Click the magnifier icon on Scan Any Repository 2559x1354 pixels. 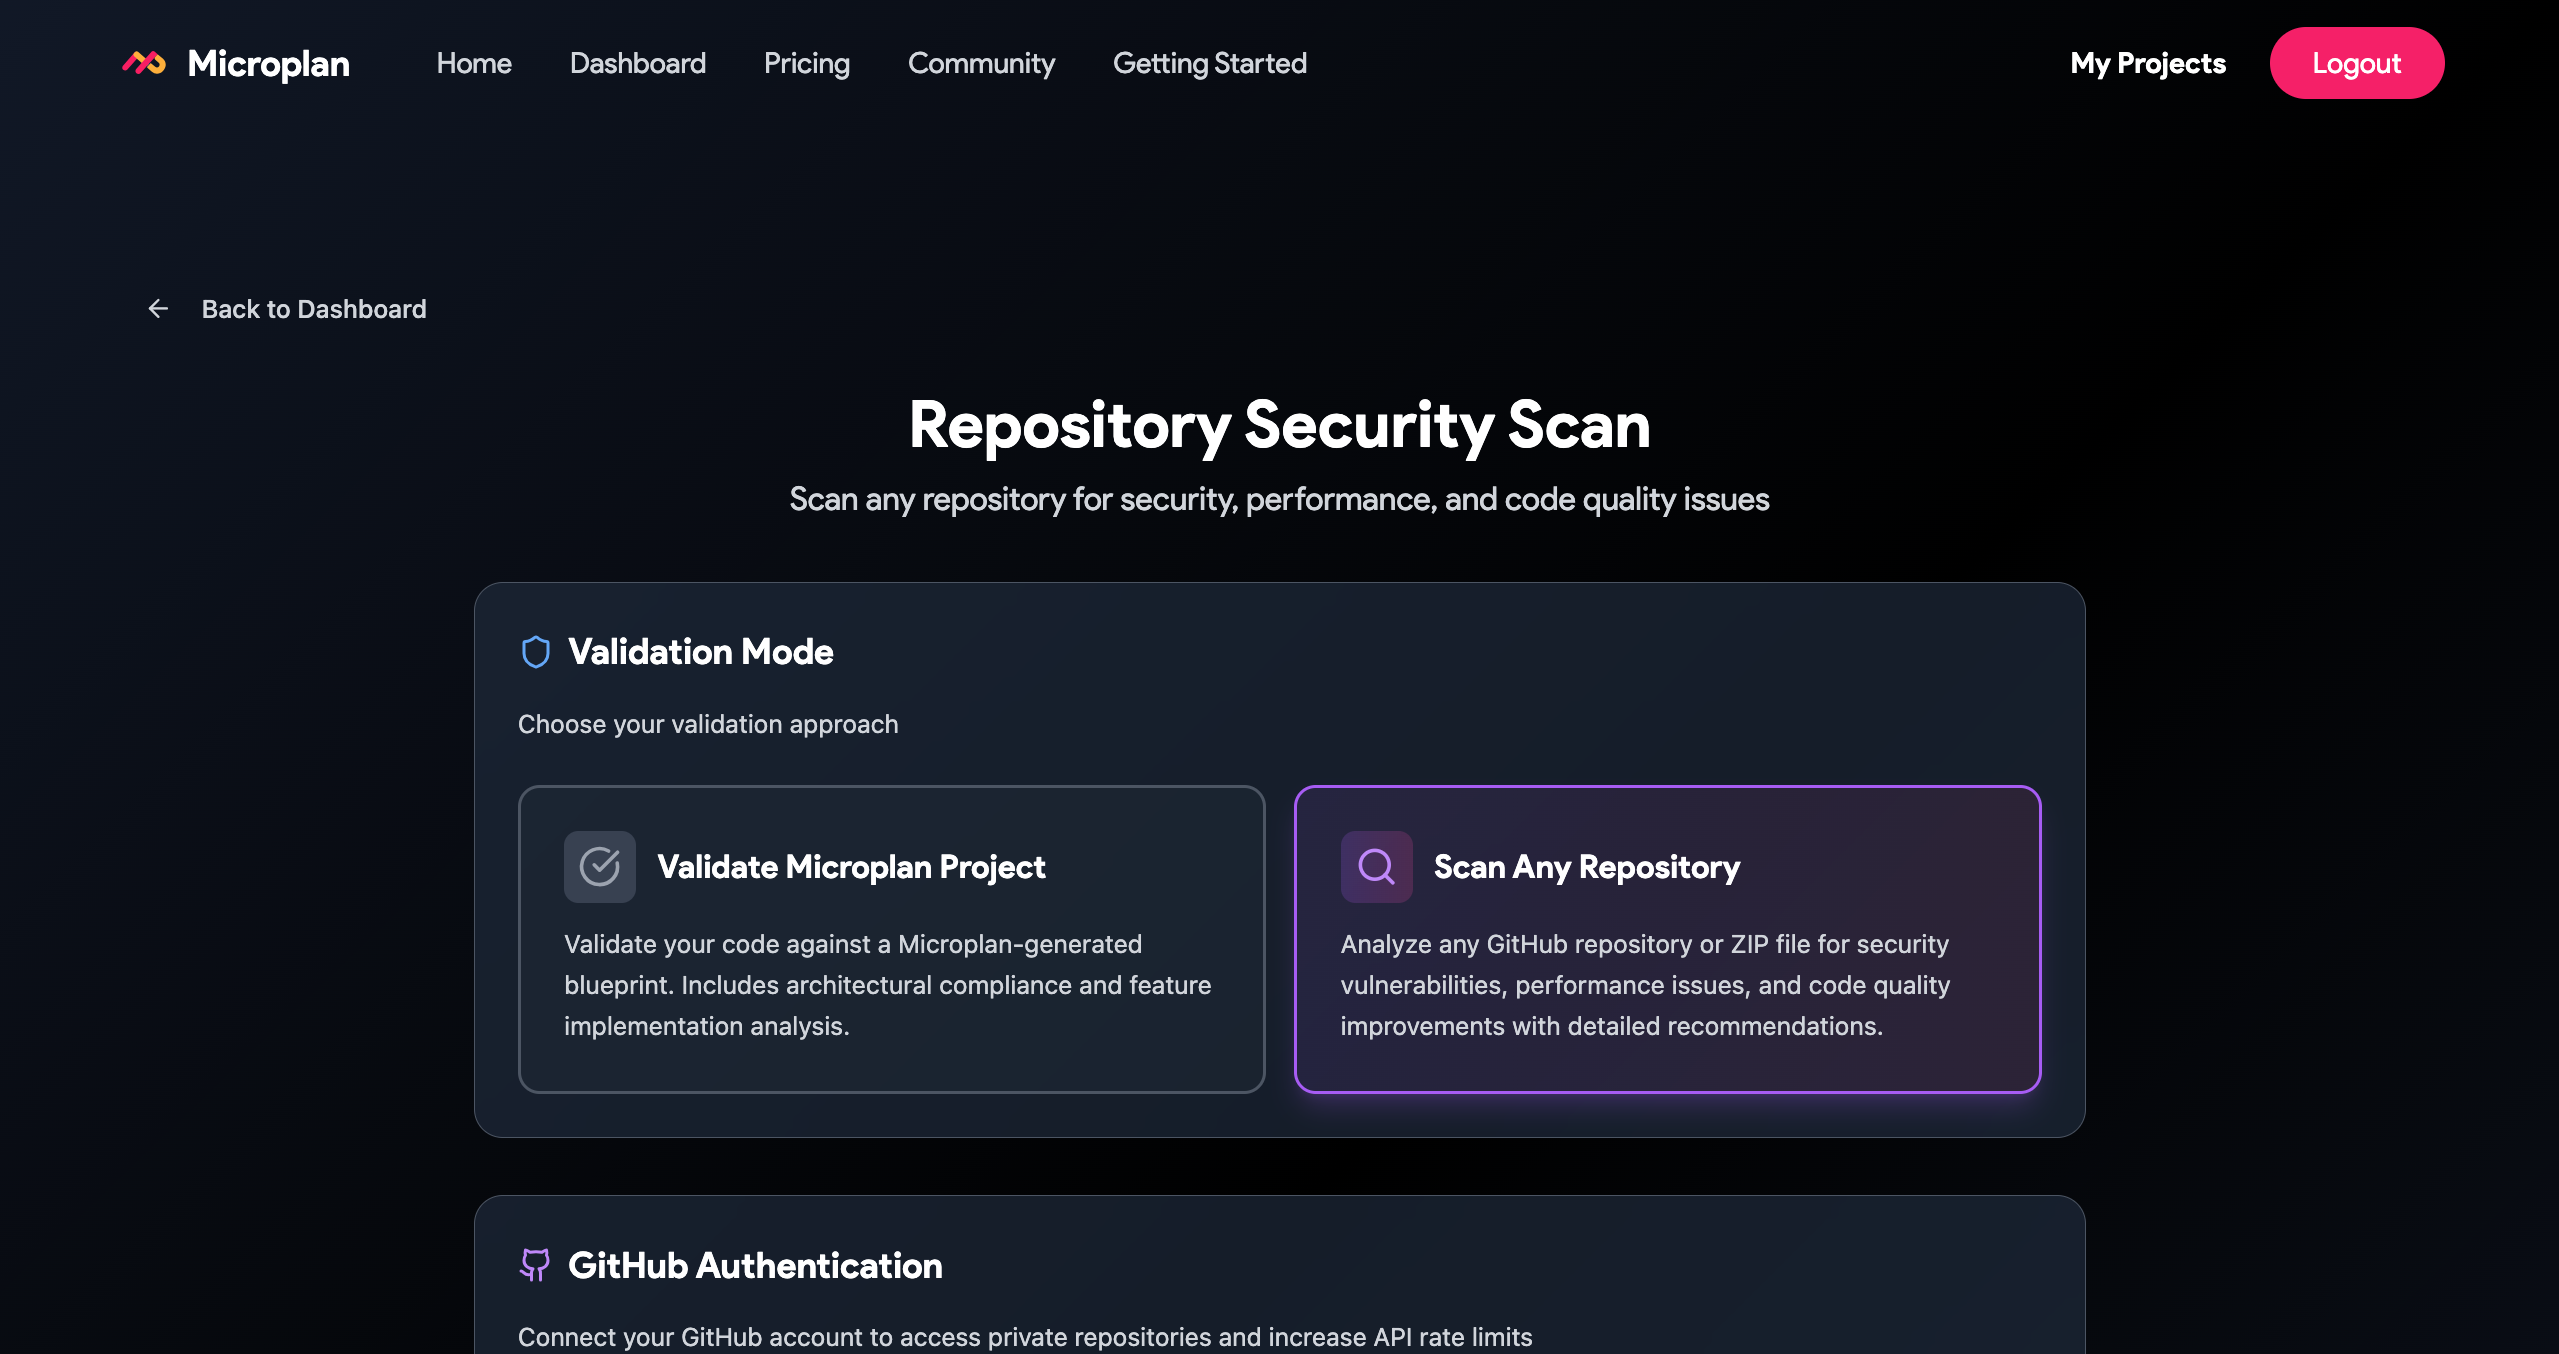tap(1376, 867)
